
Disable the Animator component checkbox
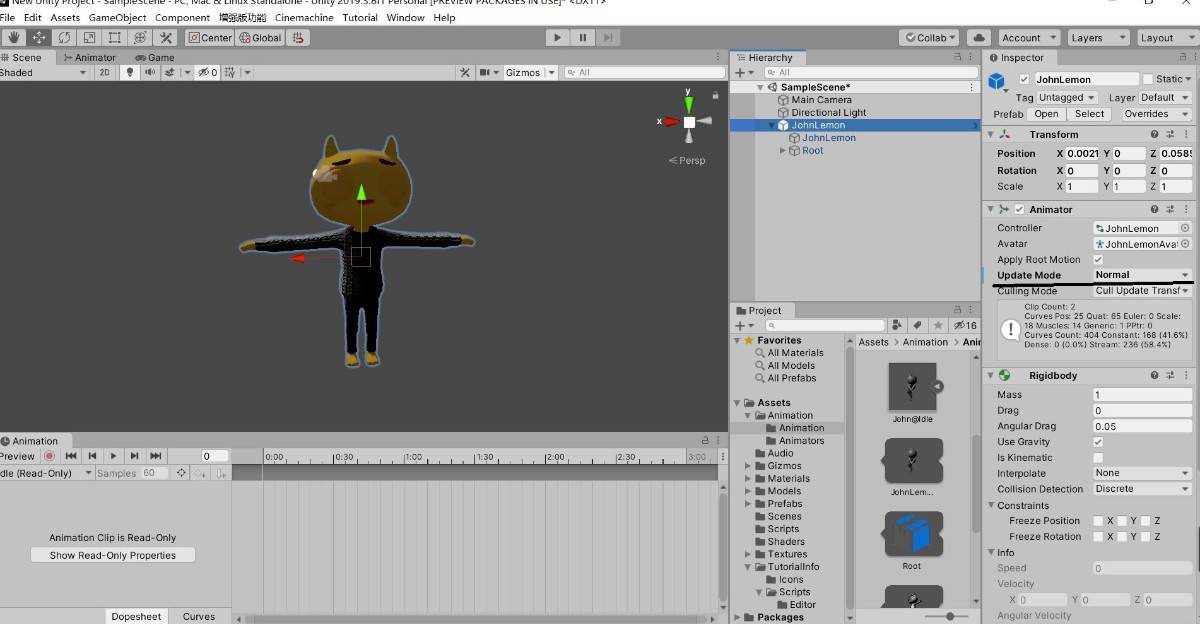coord(1019,209)
